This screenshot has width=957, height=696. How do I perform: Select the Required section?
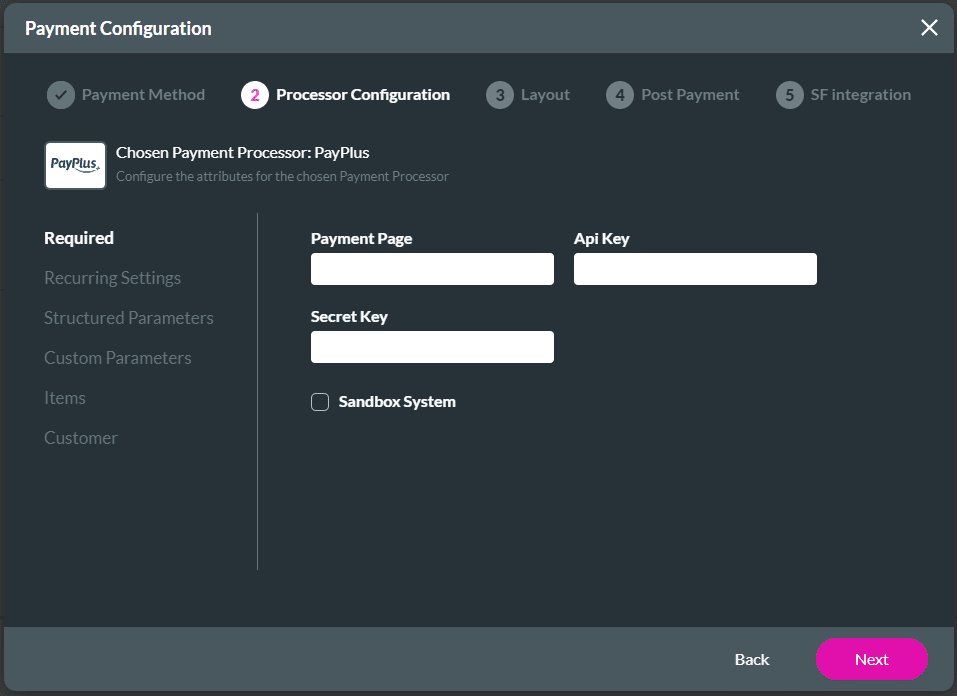click(79, 238)
